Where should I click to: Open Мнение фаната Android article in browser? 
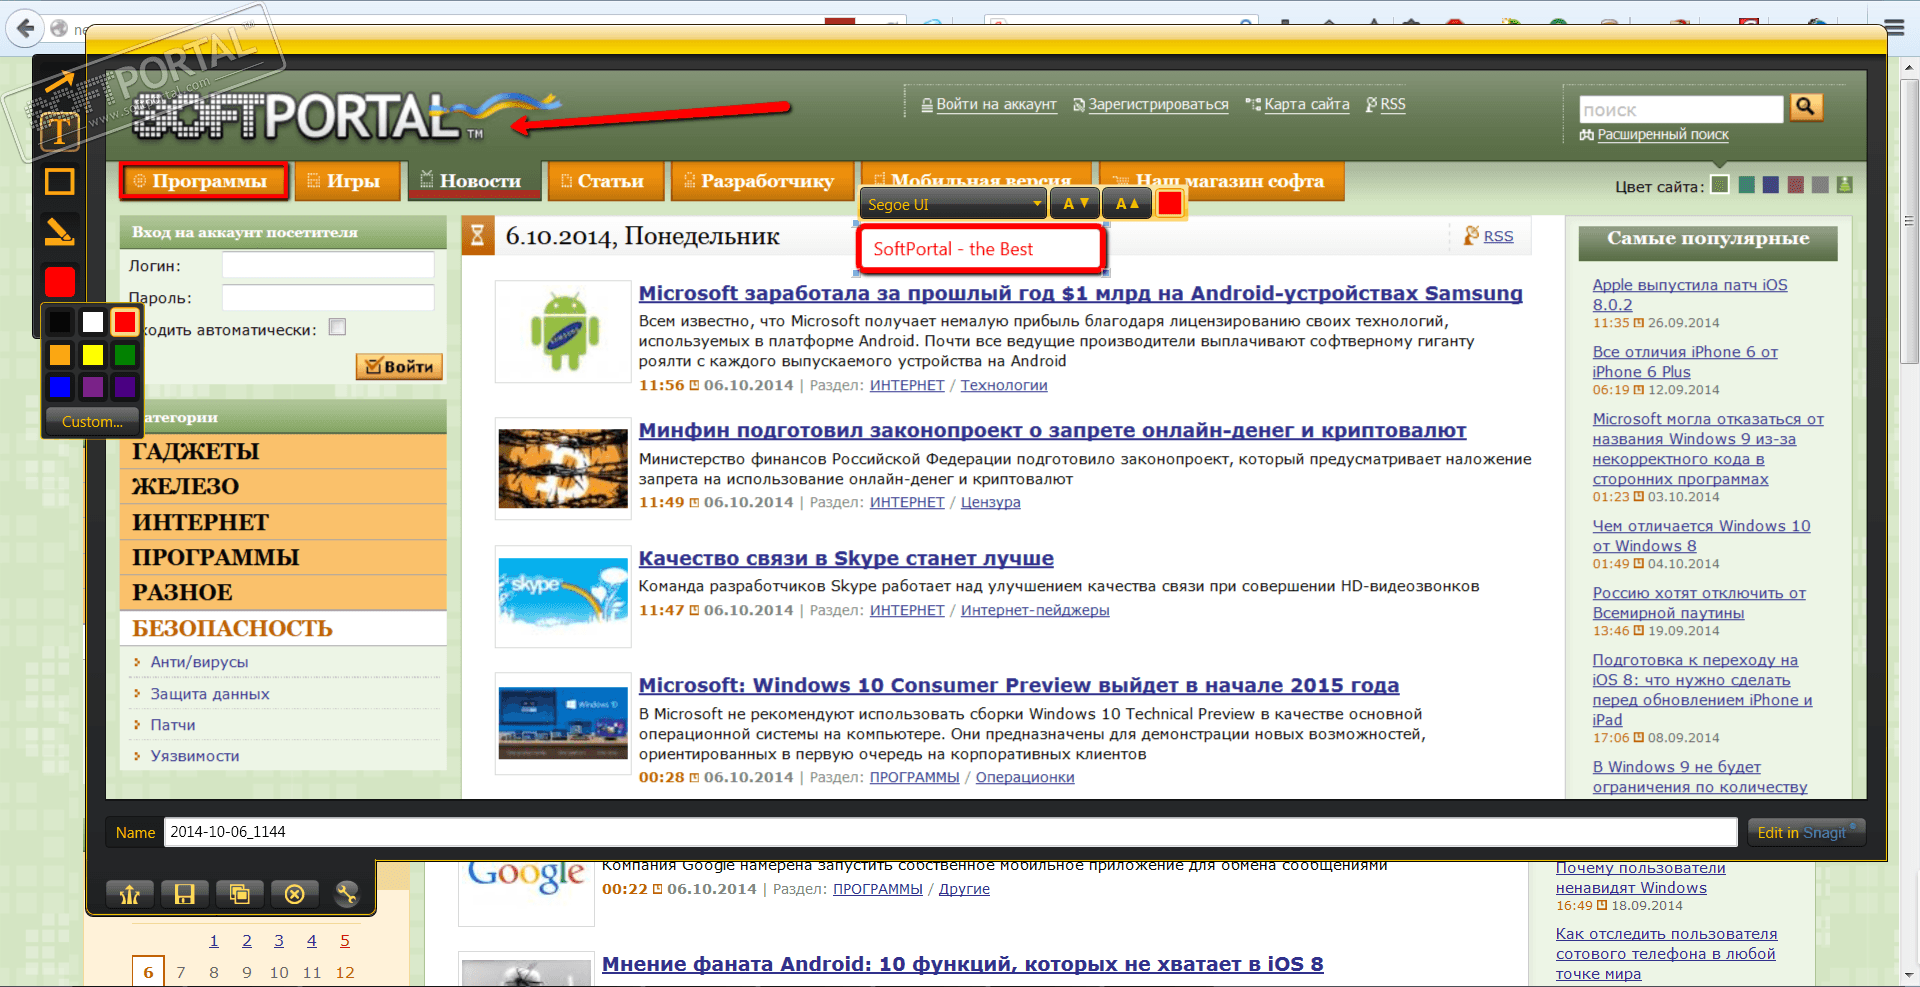963,964
